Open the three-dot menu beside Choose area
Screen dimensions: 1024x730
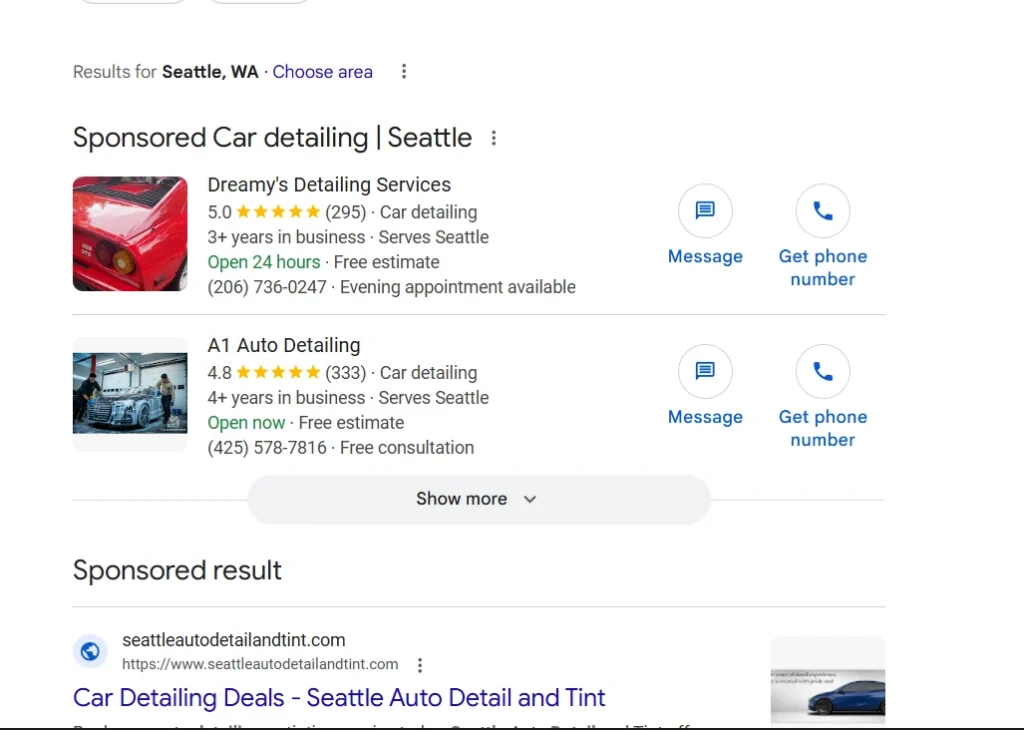(403, 71)
